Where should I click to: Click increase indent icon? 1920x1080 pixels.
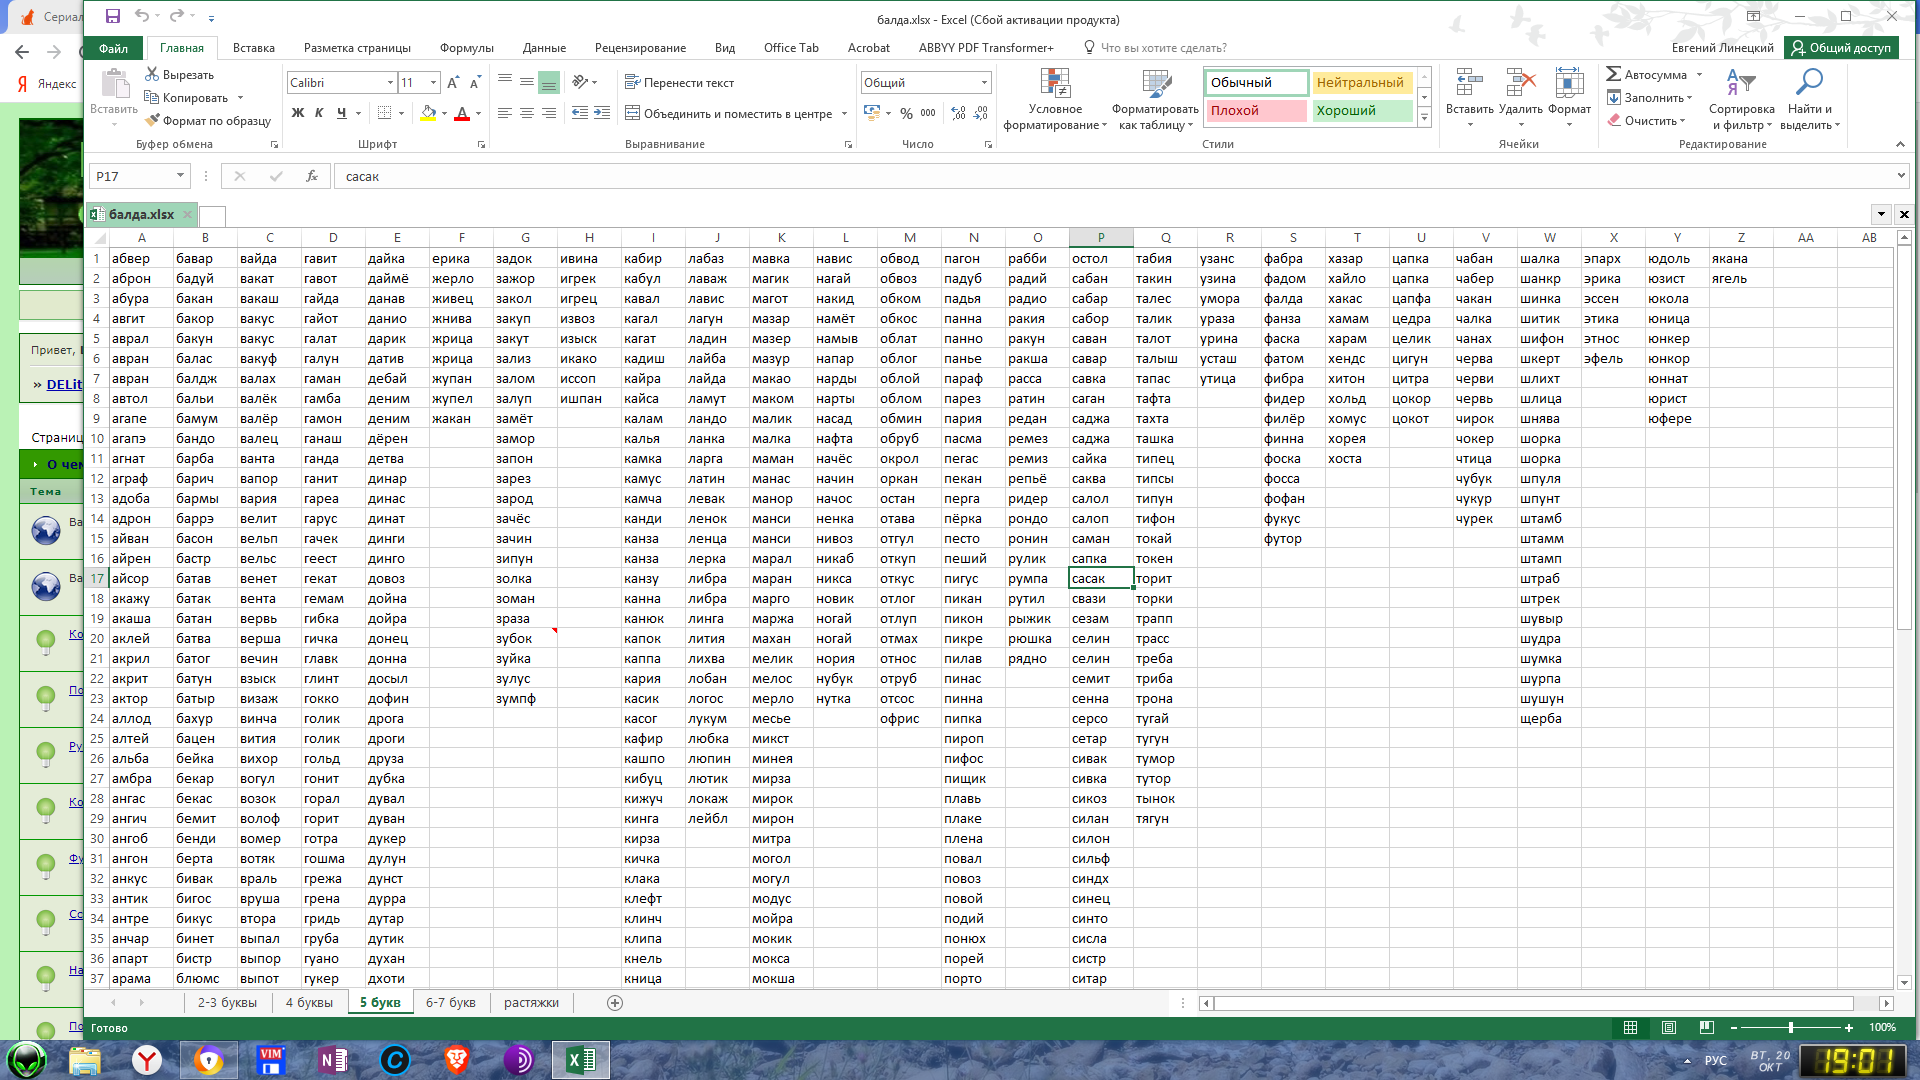coord(602,113)
